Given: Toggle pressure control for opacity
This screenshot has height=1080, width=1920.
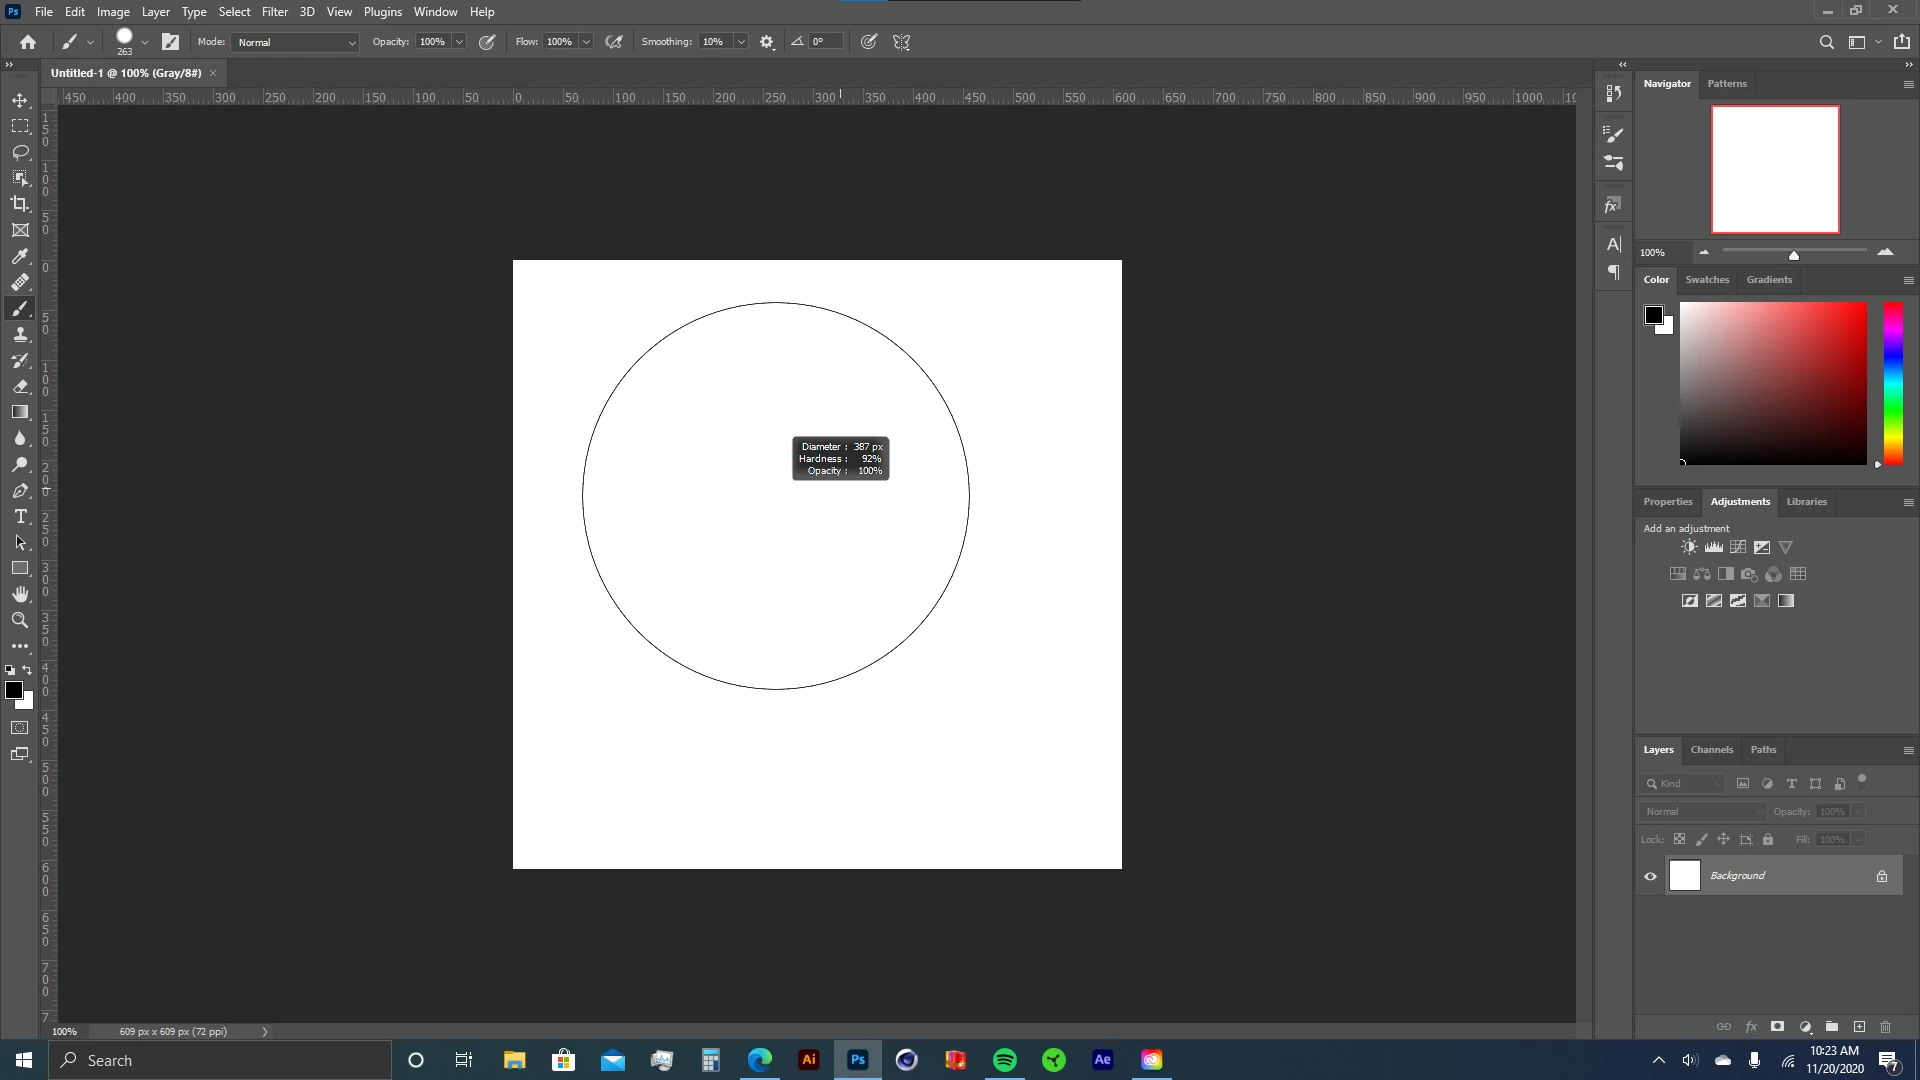Looking at the screenshot, I should [x=487, y=42].
